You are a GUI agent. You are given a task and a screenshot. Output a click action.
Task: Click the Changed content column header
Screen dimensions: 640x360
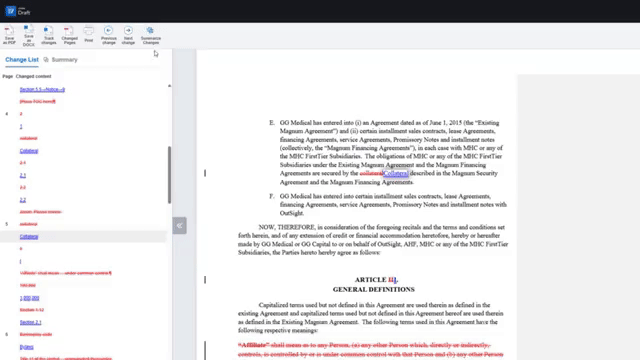(33, 76)
